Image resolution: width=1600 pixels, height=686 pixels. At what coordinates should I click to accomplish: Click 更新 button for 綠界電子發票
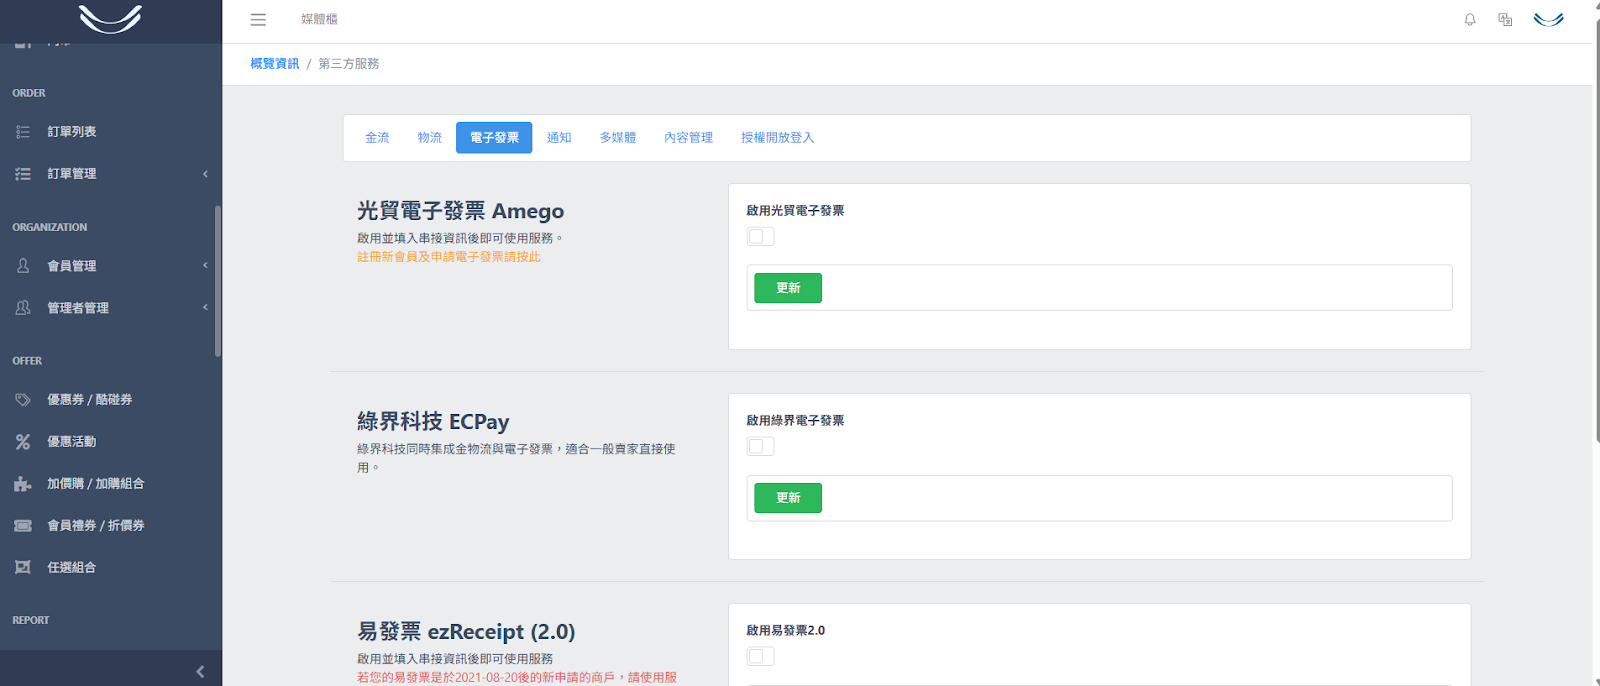[788, 498]
